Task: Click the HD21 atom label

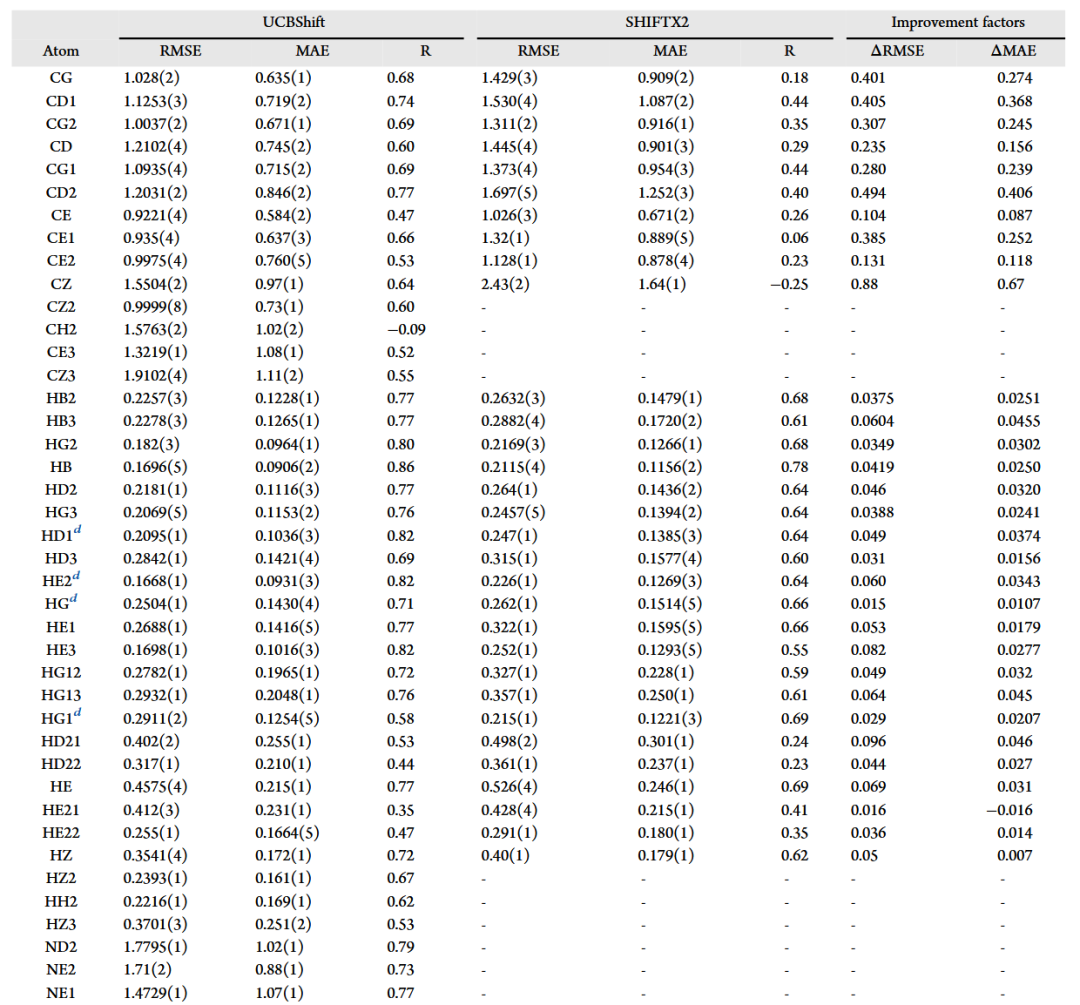Action: pos(61,741)
